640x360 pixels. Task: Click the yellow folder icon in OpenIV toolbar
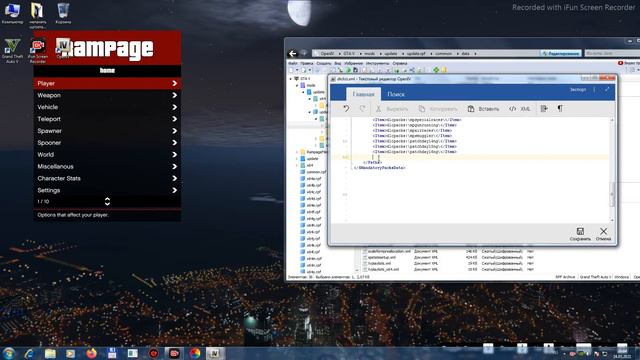coord(444,70)
